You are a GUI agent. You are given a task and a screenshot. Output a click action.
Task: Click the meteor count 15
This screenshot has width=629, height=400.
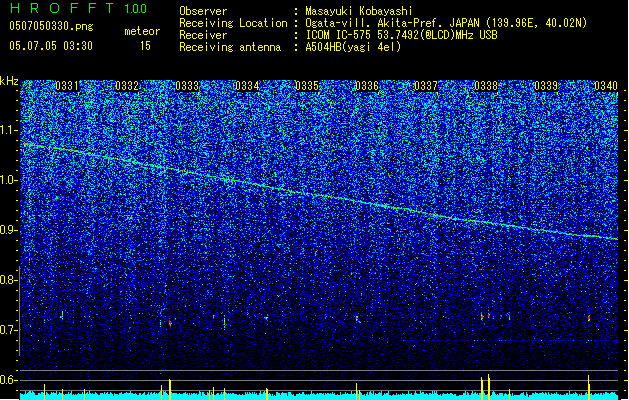[145, 46]
